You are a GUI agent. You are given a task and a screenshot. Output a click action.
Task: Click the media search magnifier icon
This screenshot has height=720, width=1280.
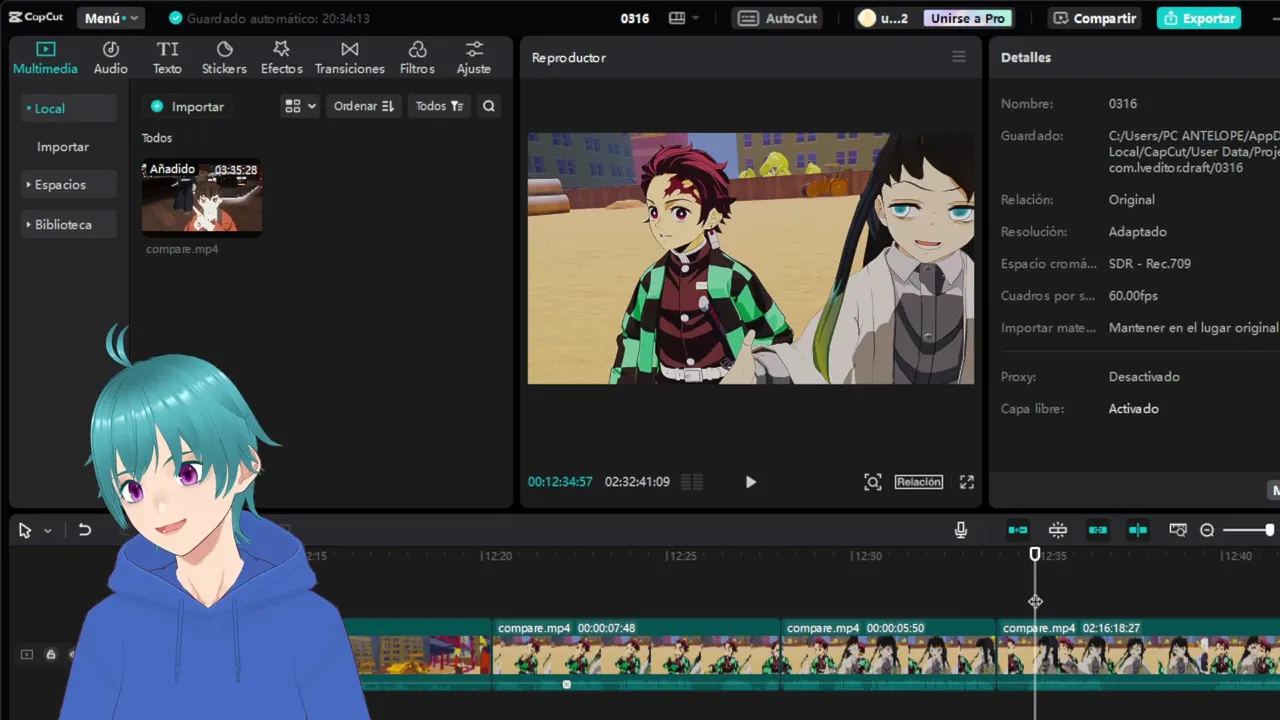pos(489,106)
